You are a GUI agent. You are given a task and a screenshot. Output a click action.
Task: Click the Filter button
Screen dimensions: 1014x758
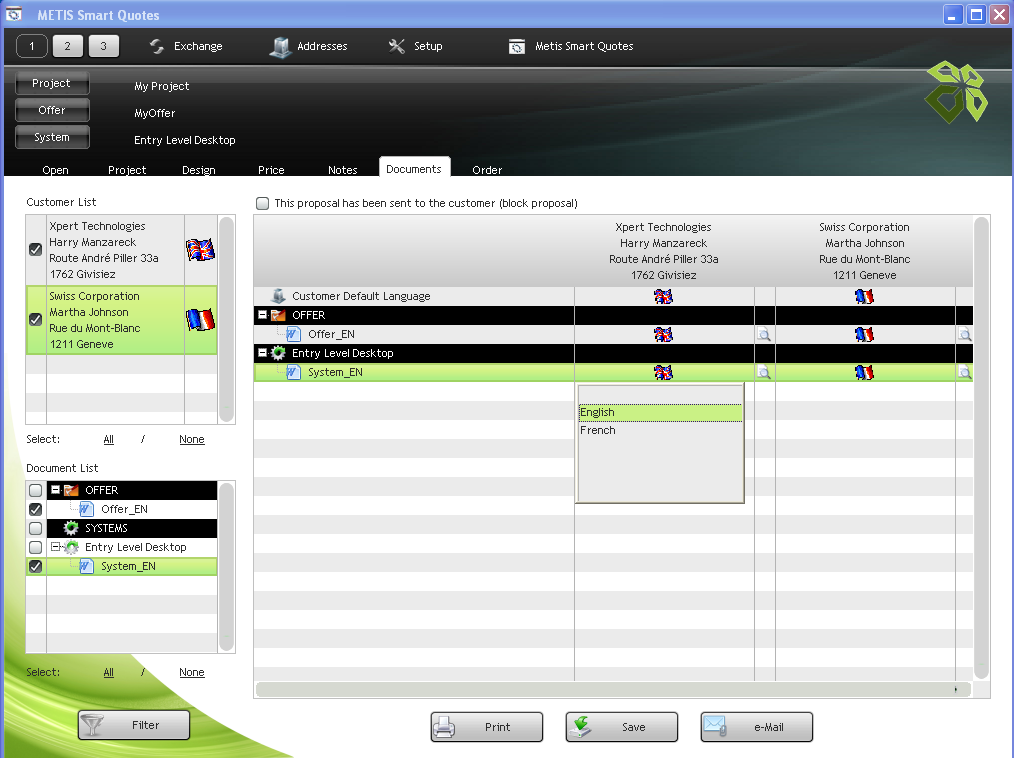pos(134,725)
